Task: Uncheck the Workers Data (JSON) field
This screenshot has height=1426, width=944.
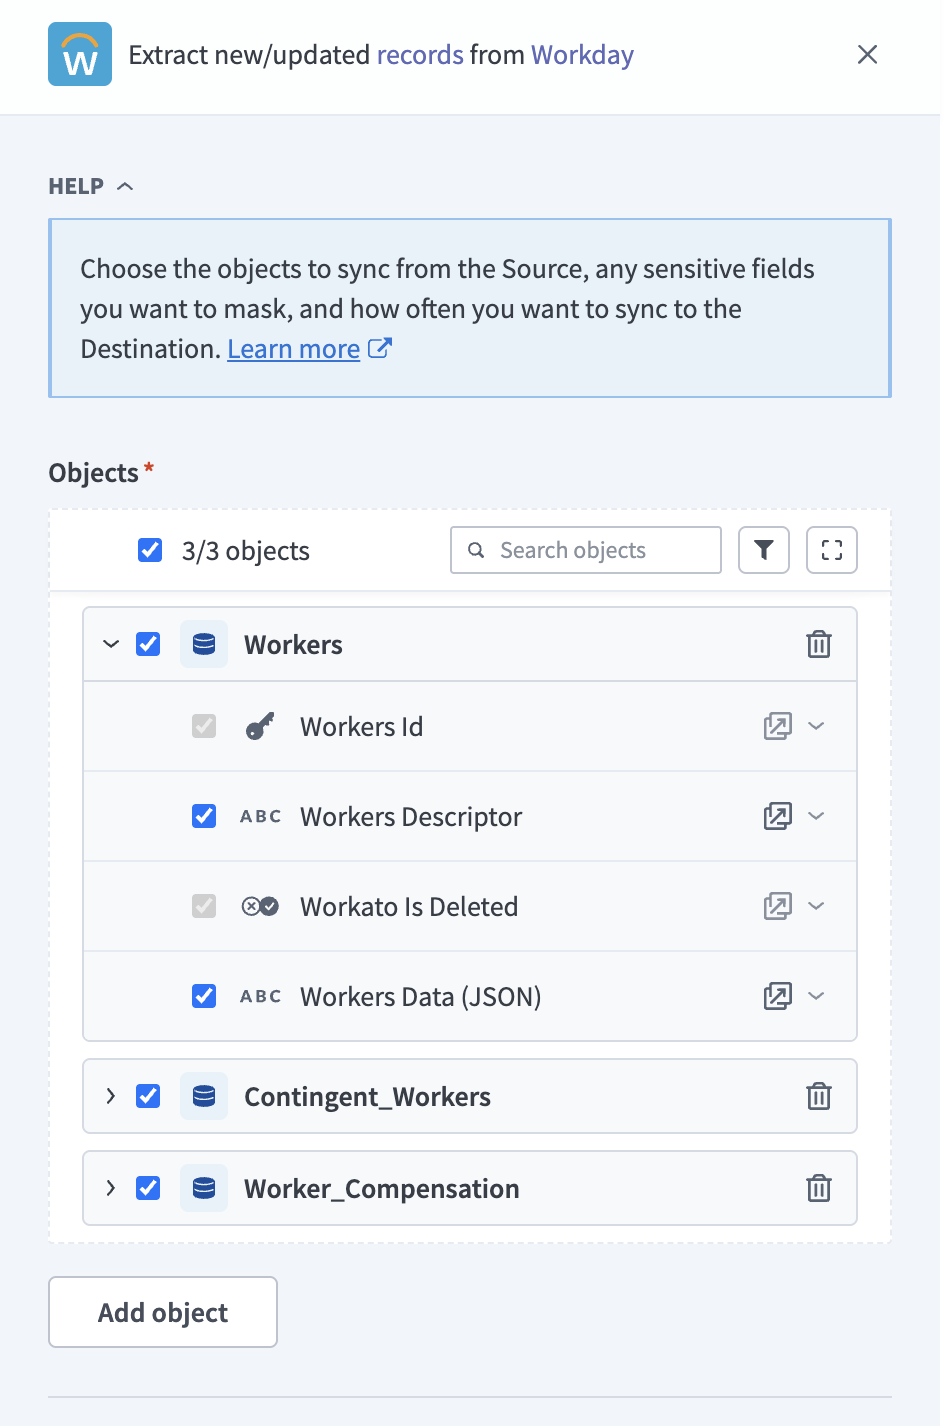Action: (204, 996)
